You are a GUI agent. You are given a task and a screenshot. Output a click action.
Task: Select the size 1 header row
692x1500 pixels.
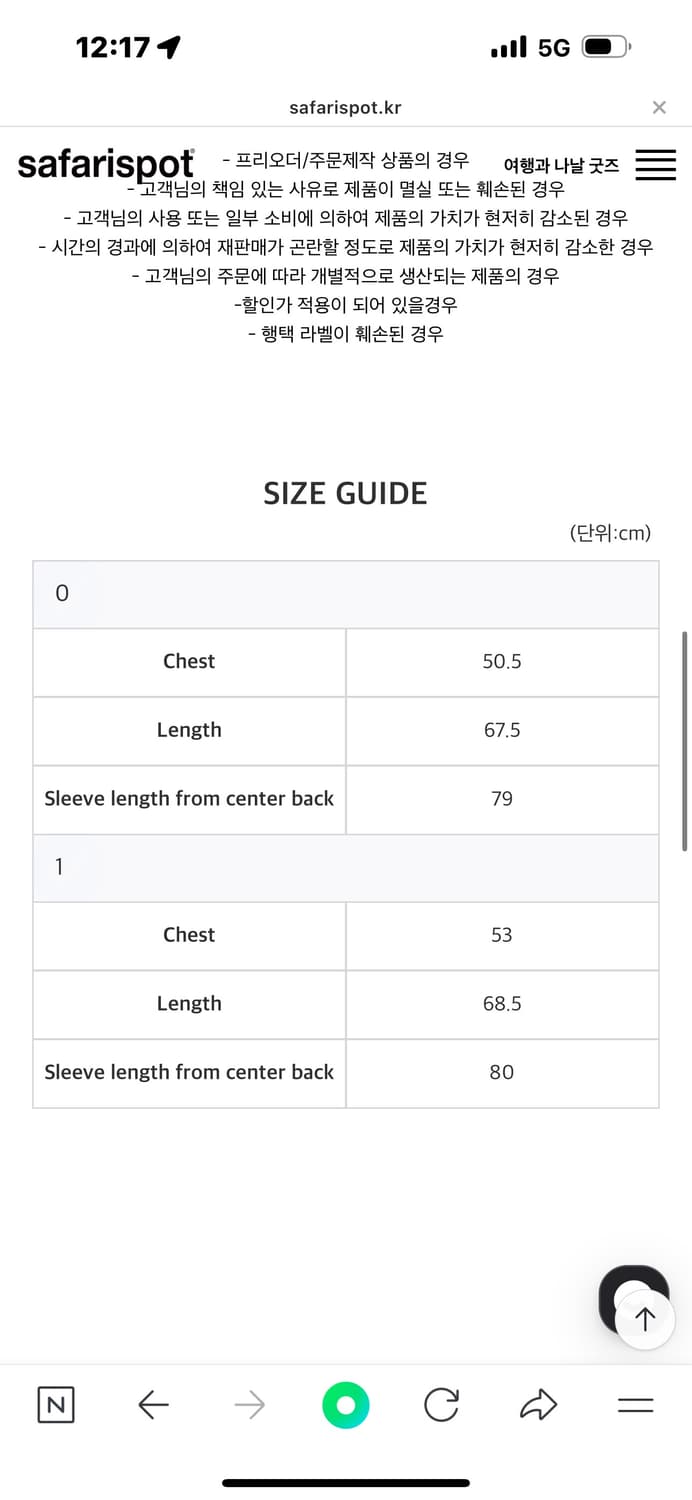tap(346, 867)
